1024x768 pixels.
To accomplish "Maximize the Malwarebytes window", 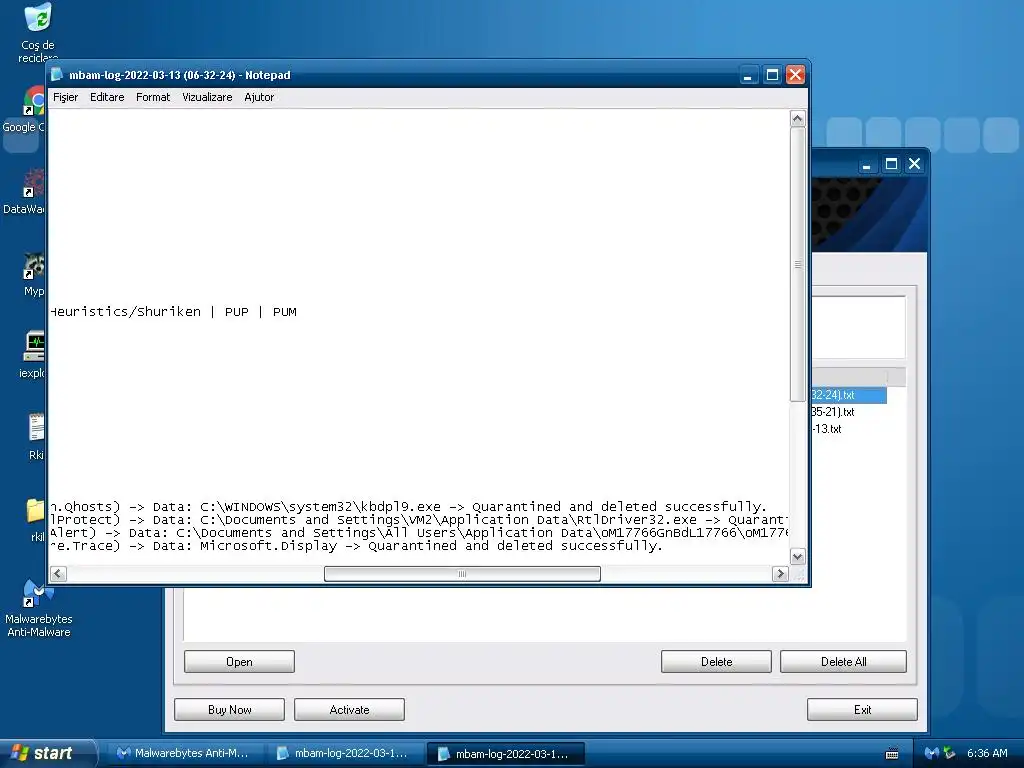I will click(891, 165).
